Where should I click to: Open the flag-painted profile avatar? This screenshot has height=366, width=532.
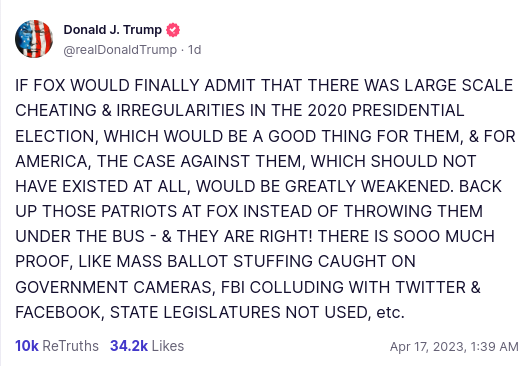[x=34, y=39]
